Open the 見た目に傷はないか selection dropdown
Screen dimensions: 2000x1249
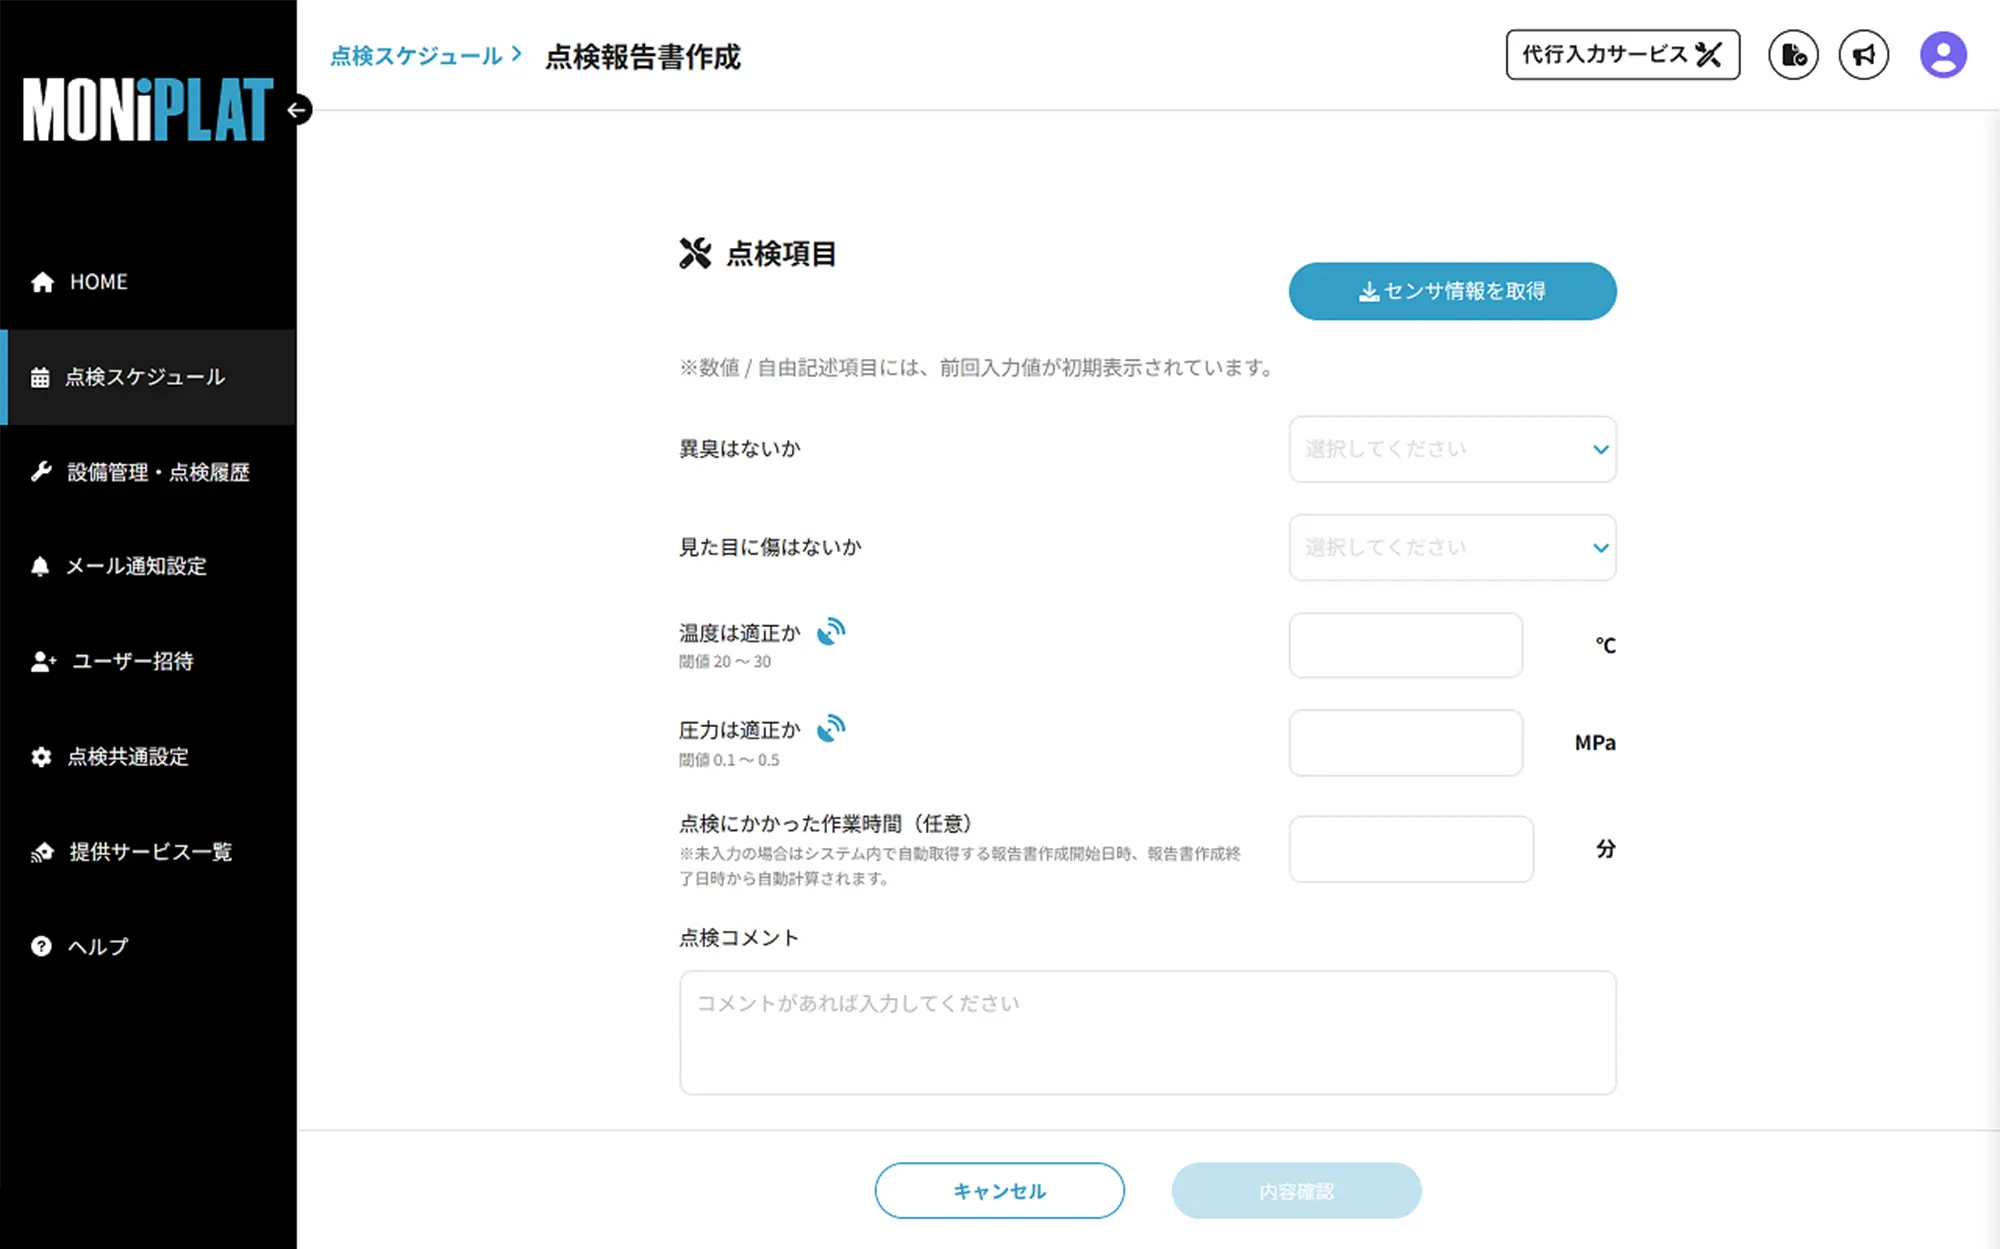click(1452, 547)
